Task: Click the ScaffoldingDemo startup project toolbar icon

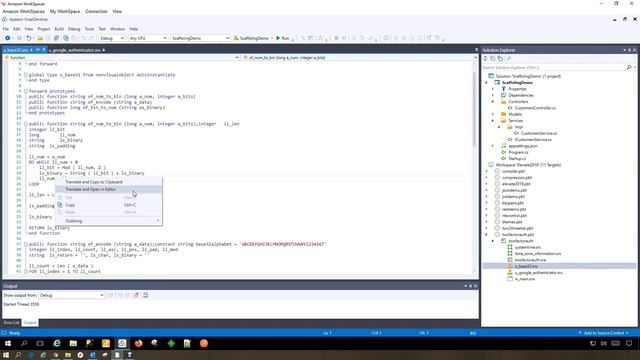Action: (x=236, y=38)
